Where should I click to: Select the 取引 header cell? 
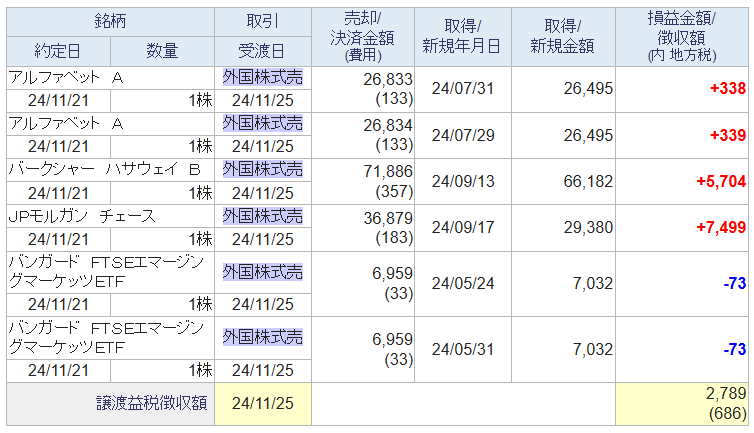tap(263, 22)
